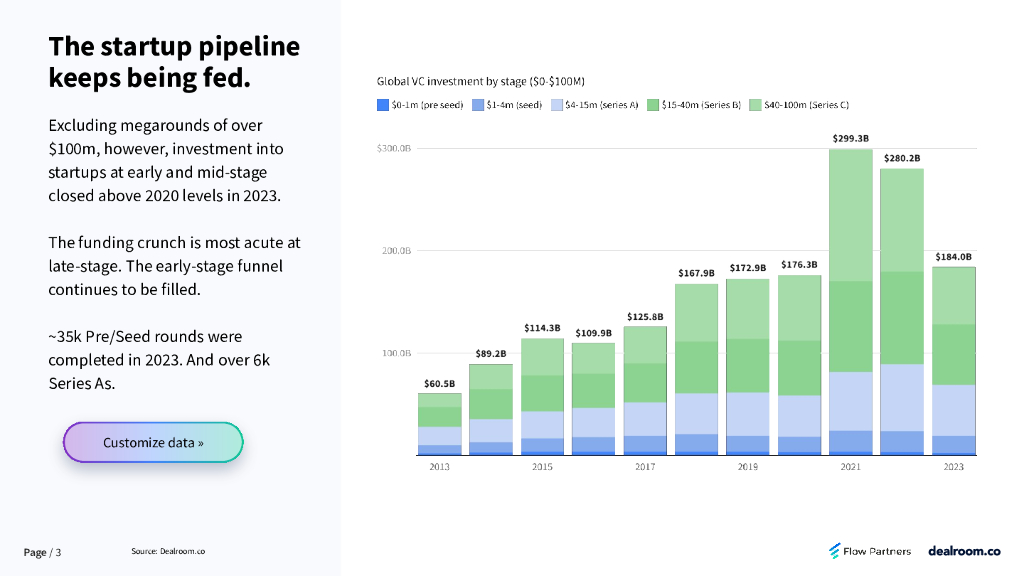Click the $0-1m (pre seed) legend color swatch
The width and height of the screenshot is (1024, 576).
(382, 105)
